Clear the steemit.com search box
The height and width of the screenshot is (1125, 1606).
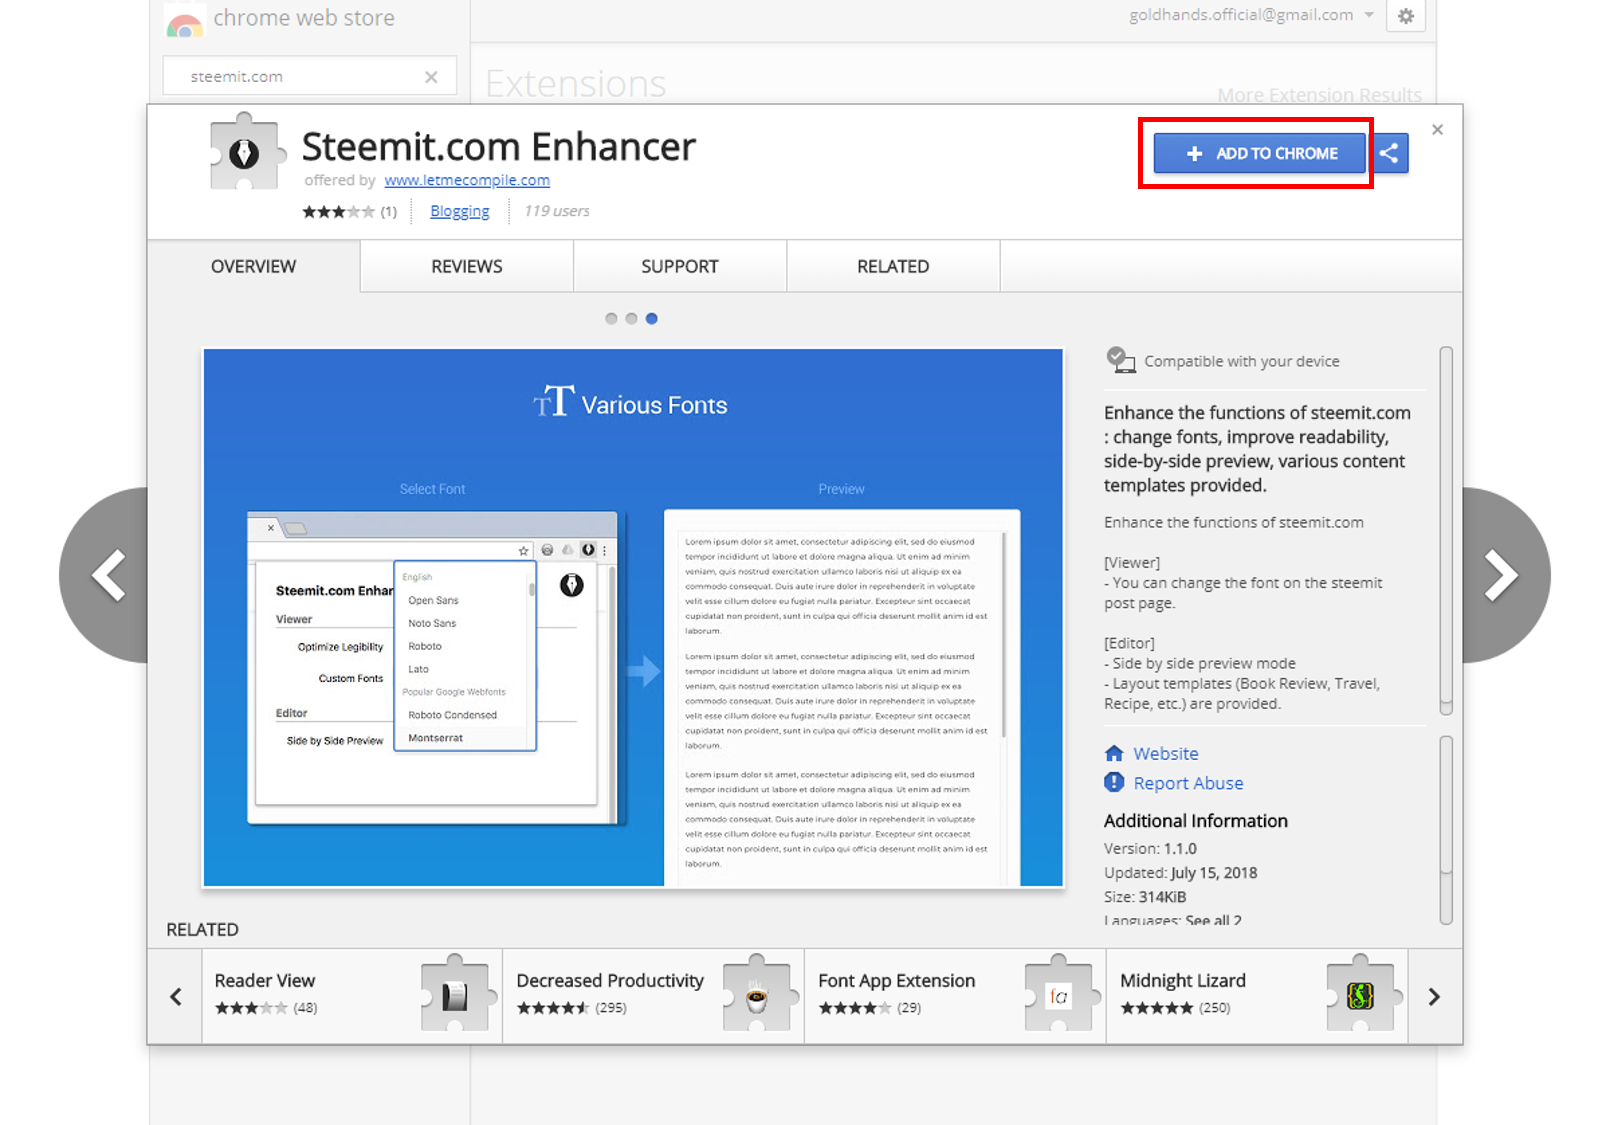coord(431,77)
